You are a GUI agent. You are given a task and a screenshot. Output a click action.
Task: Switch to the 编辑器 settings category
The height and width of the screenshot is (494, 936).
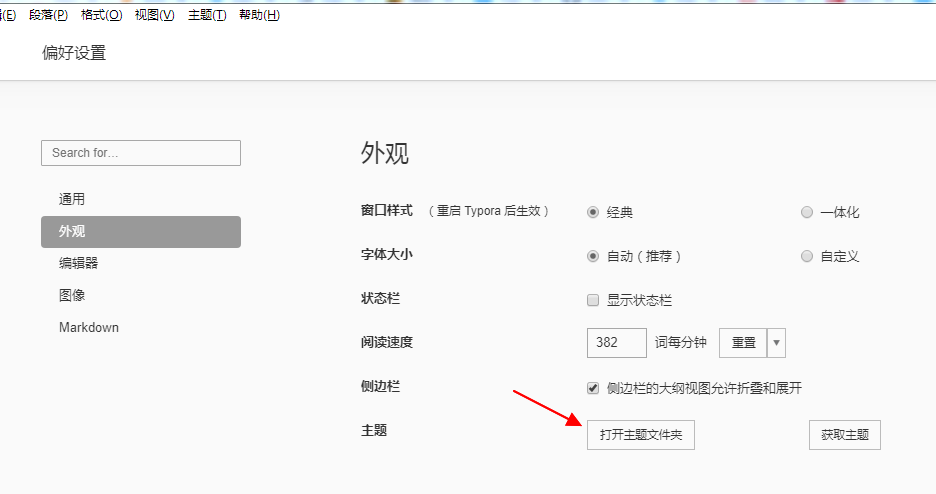(78, 263)
